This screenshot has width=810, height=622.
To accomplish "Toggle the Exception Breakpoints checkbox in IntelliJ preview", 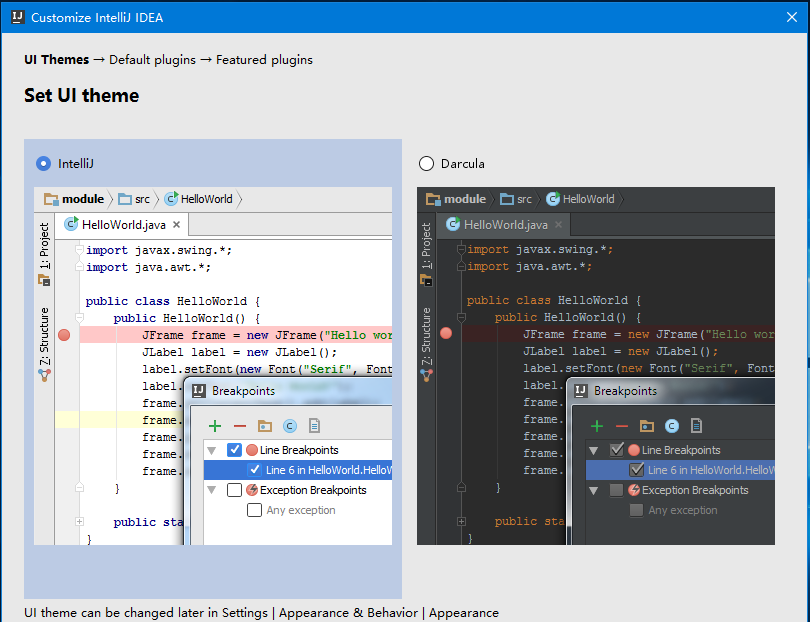I will point(235,490).
